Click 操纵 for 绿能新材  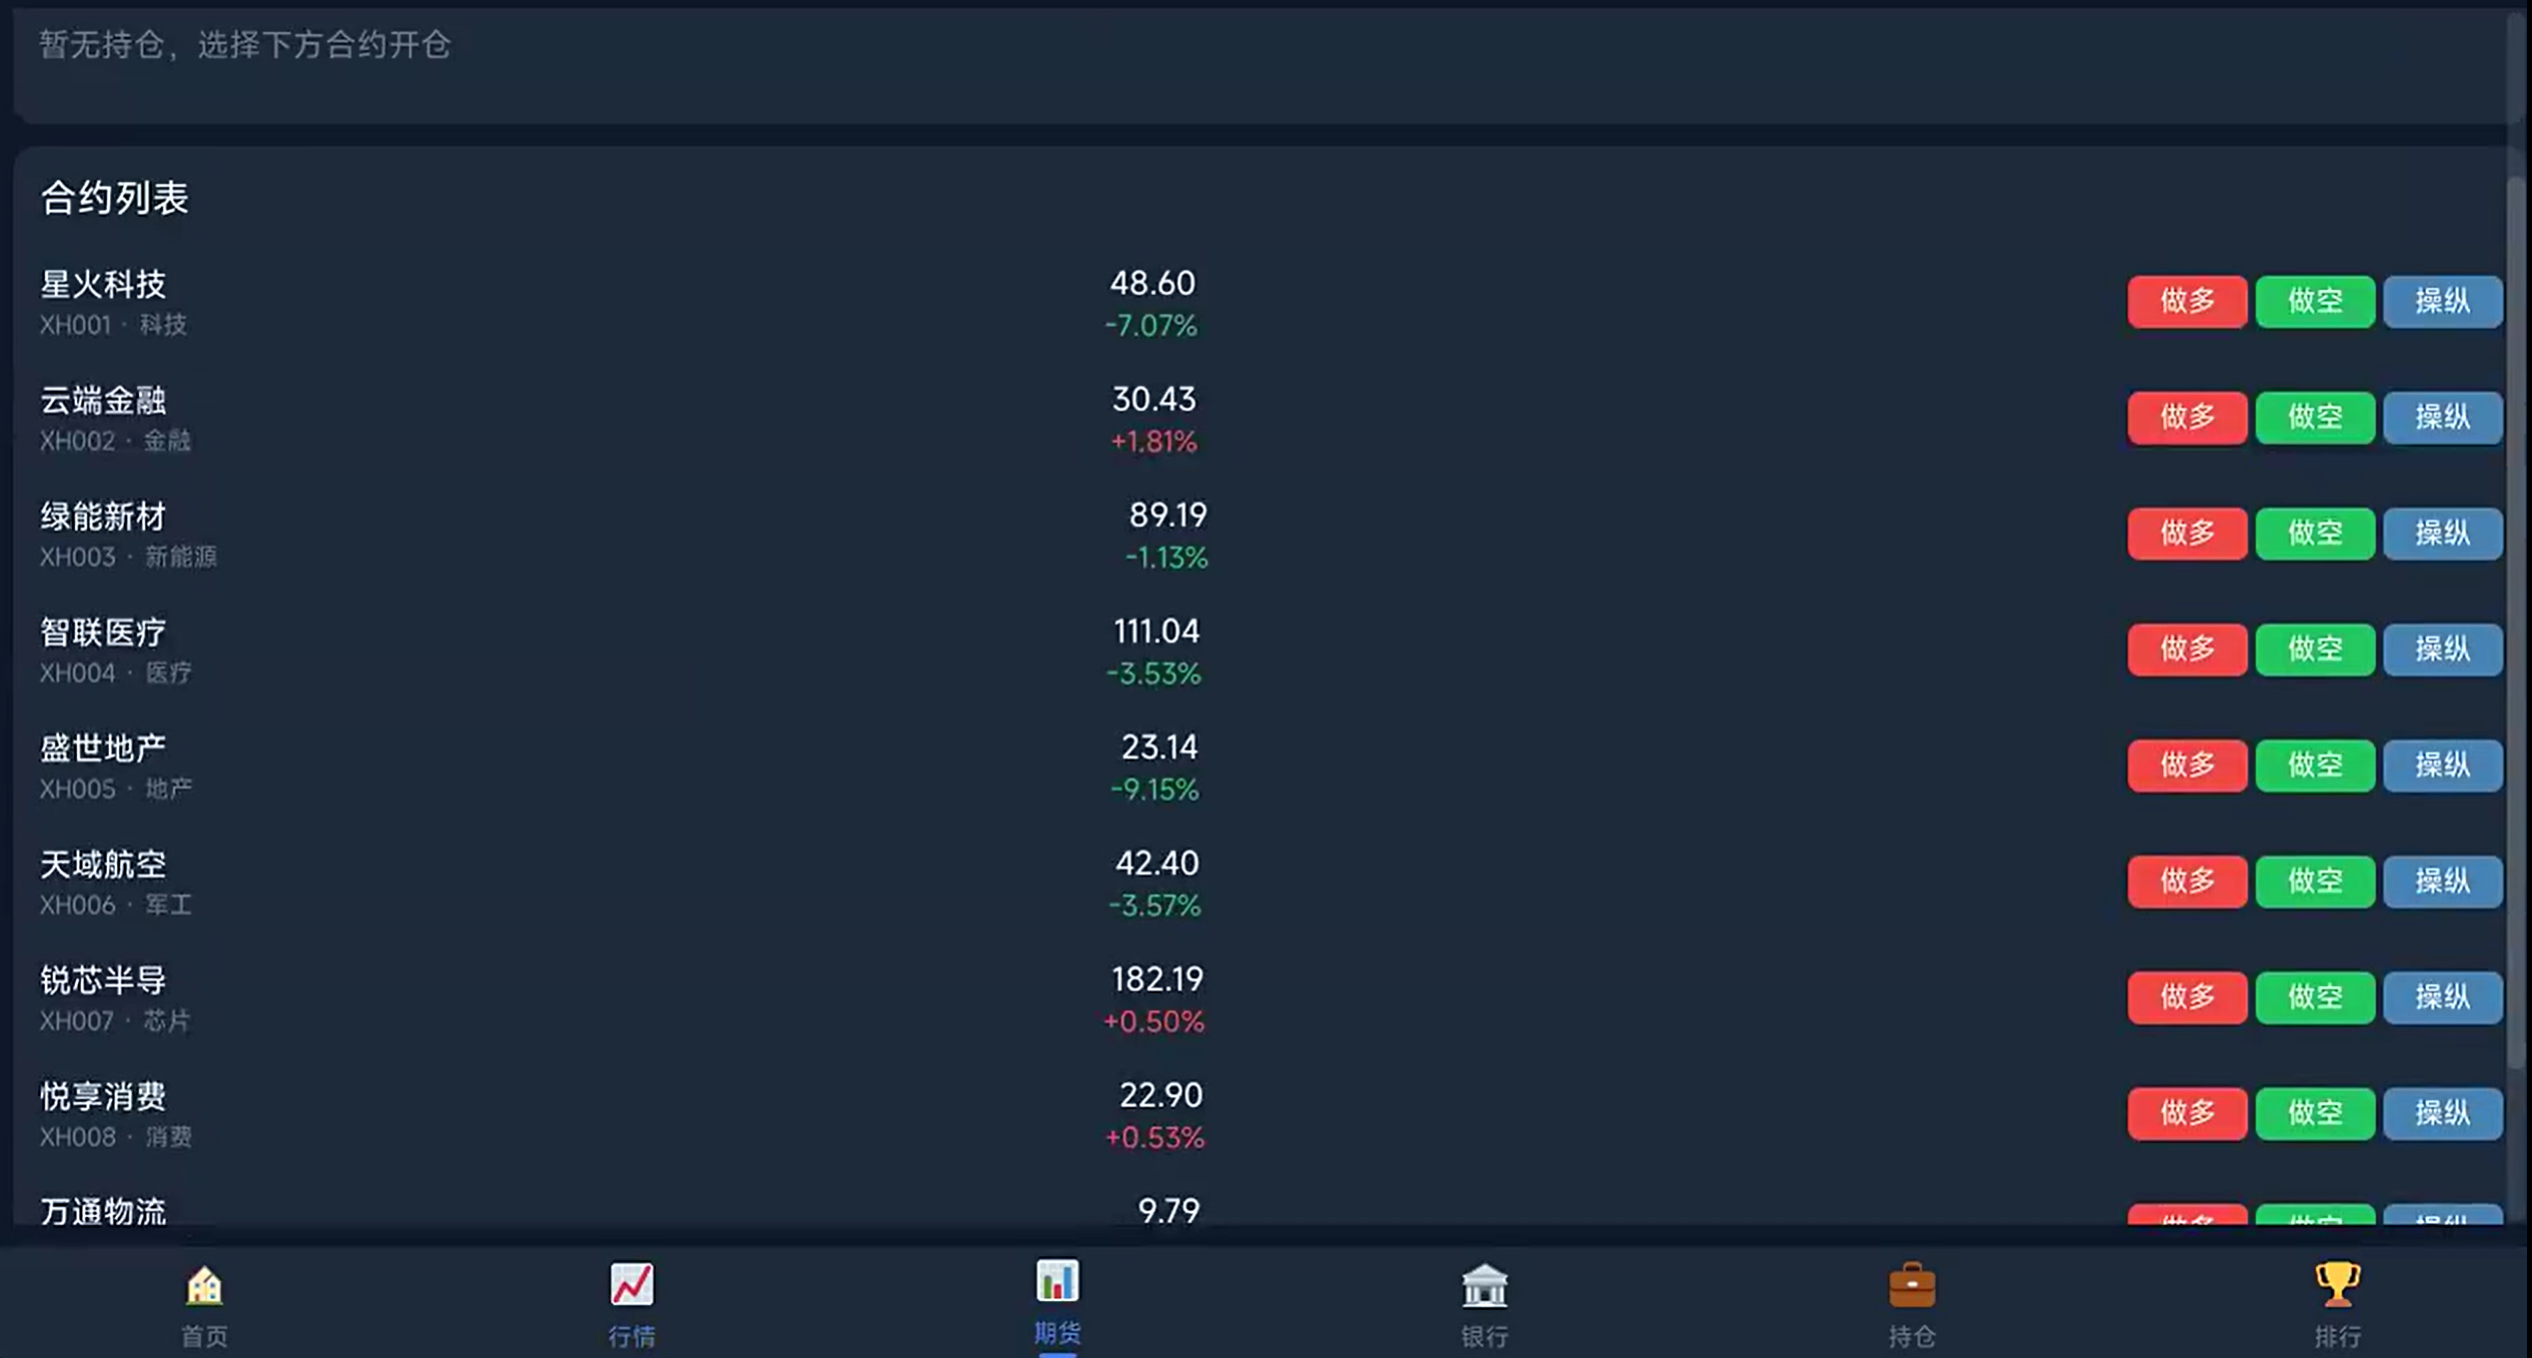tap(2442, 533)
